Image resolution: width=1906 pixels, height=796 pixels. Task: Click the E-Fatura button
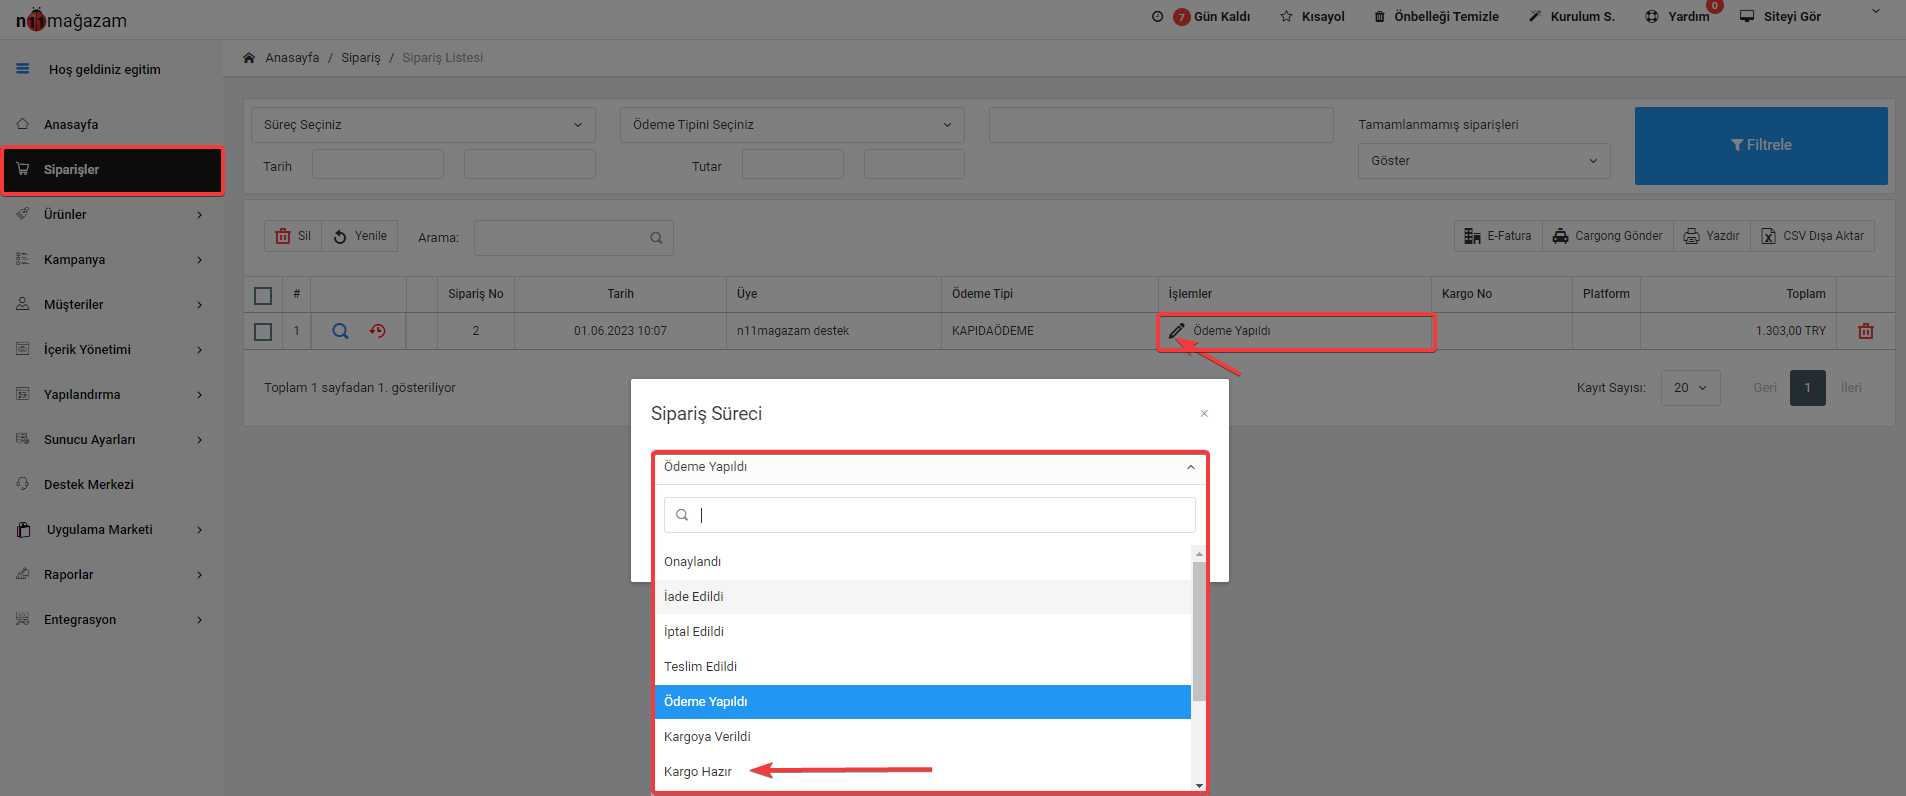pos(1498,236)
